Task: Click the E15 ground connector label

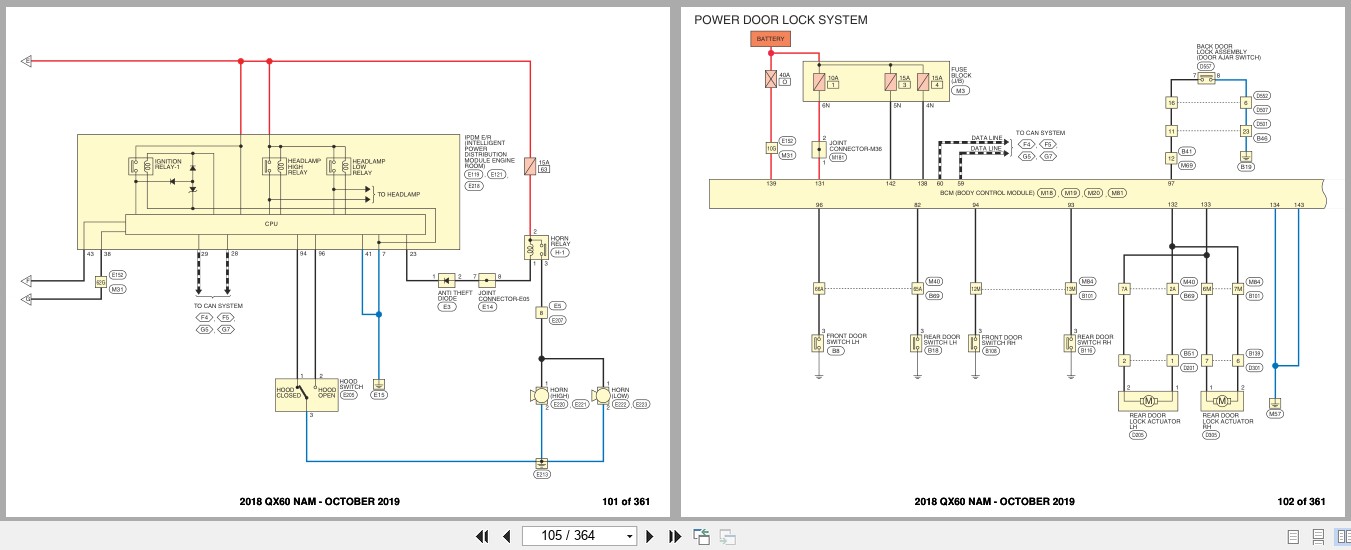Action: coord(379,395)
